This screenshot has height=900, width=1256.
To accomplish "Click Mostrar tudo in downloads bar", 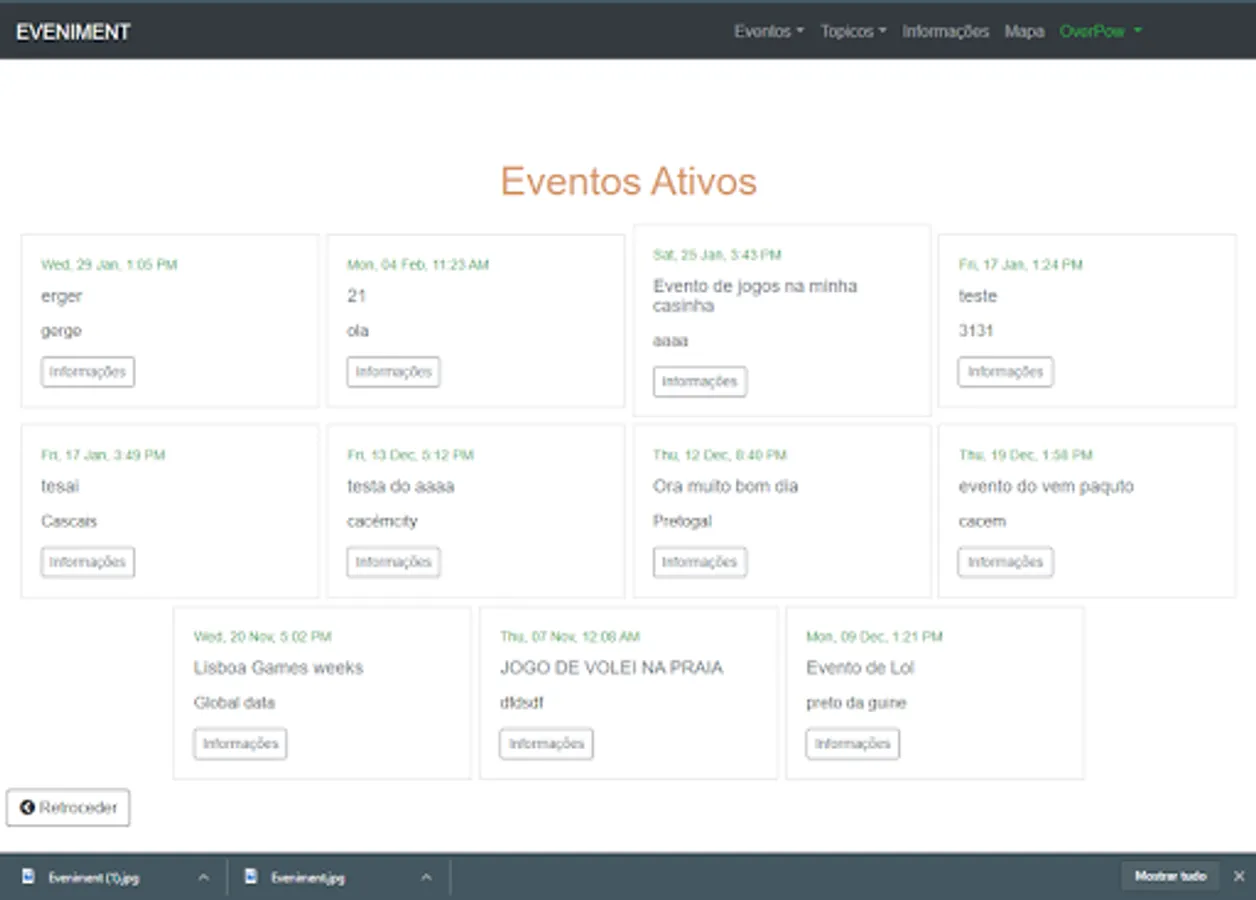I will coord(1170,876).
